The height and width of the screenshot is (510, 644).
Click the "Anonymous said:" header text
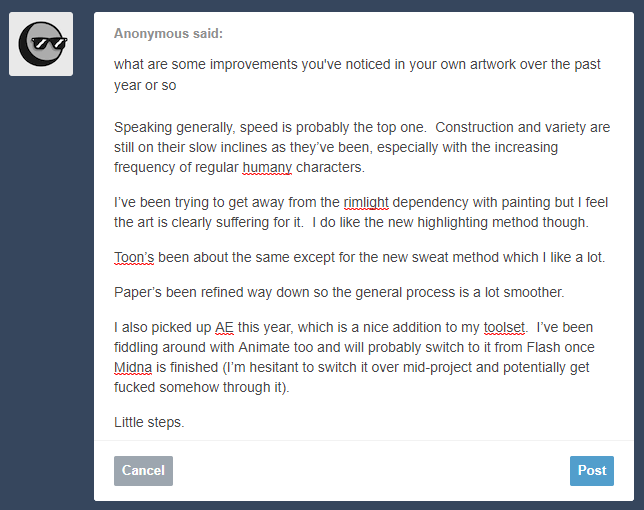[168, 34]
